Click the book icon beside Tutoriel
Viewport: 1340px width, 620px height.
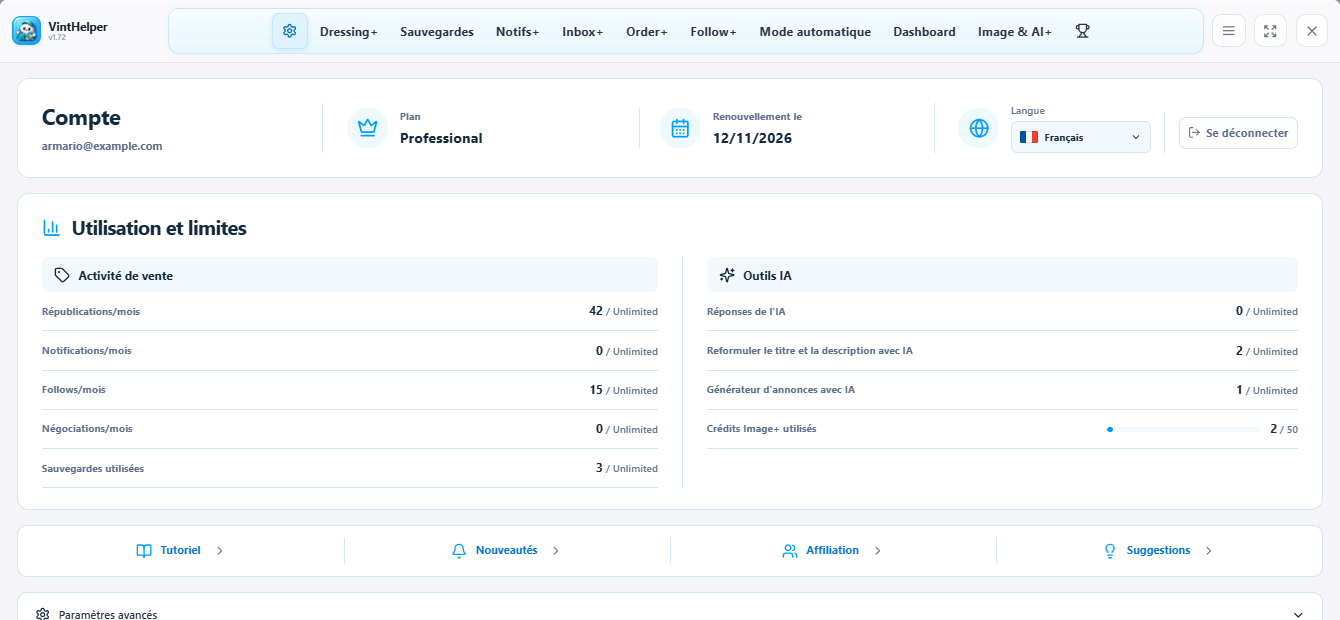[x=144, y=551]
